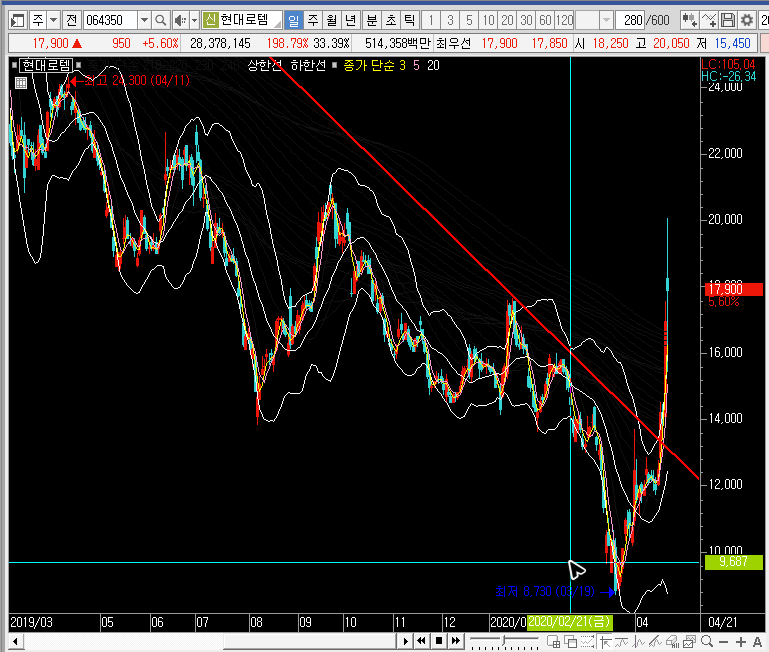769x652 pixels.
Task: Click the highlighted date label 2020/02/21(금)
Action: [569, 622]
